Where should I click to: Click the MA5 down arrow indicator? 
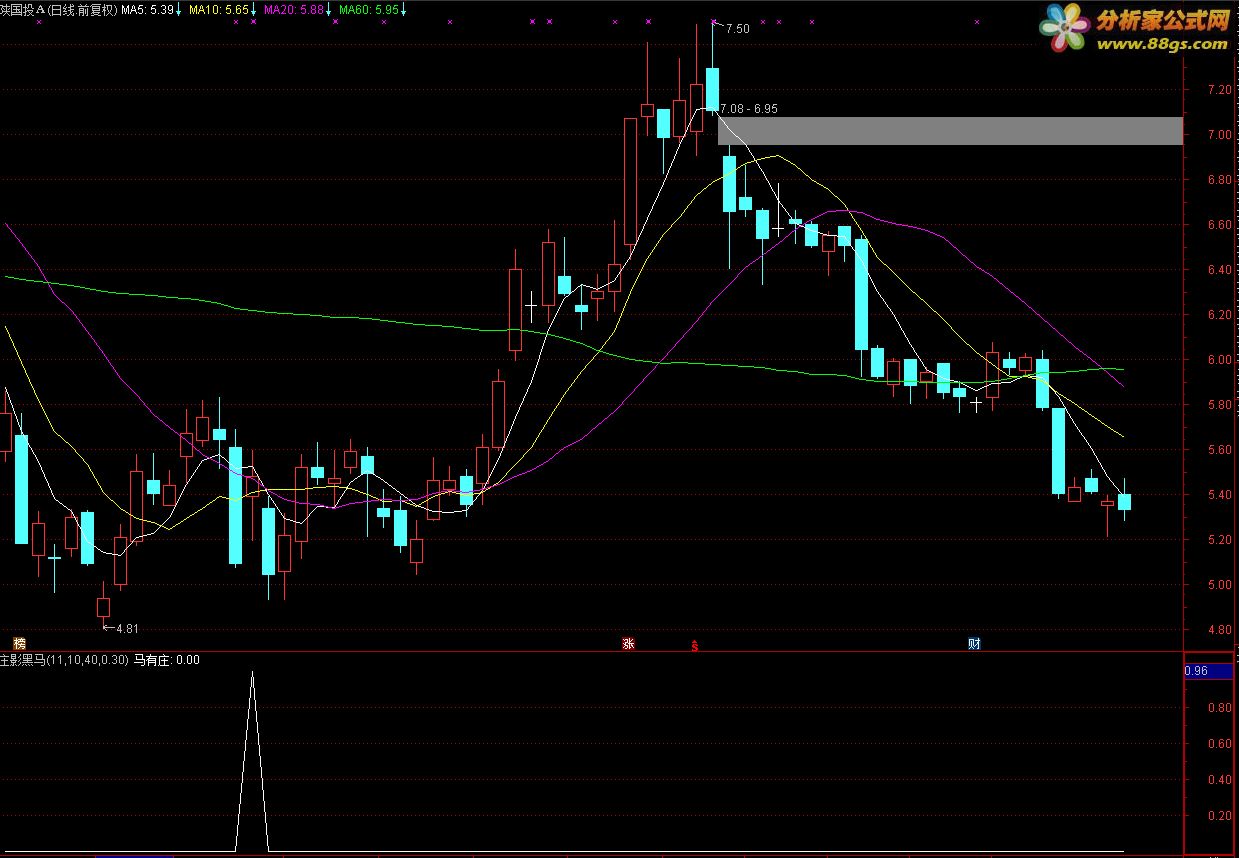pos(179,9)
